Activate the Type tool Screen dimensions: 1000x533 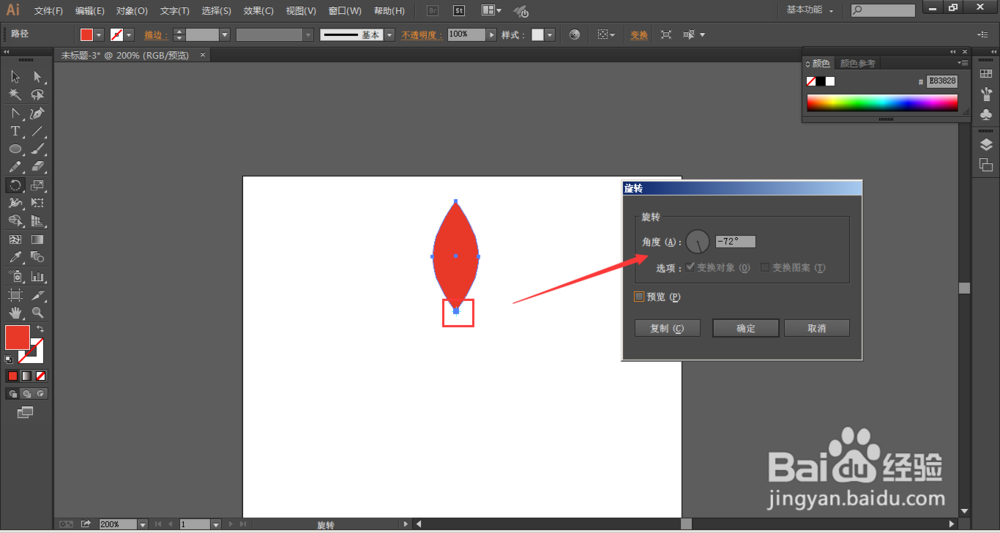tap(15, 131)
